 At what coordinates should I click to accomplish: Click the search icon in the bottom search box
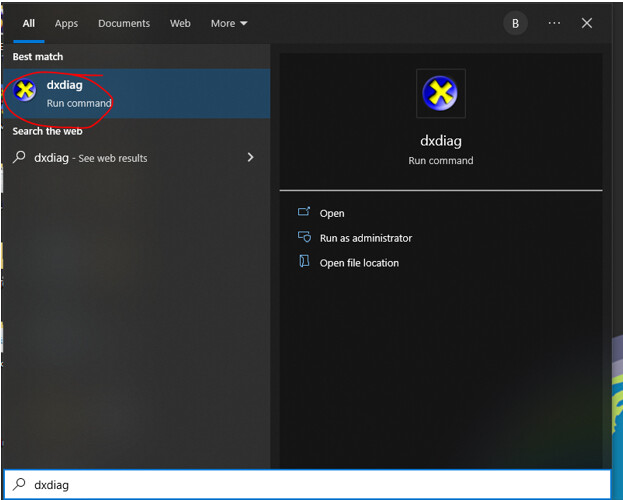[19, 485]
